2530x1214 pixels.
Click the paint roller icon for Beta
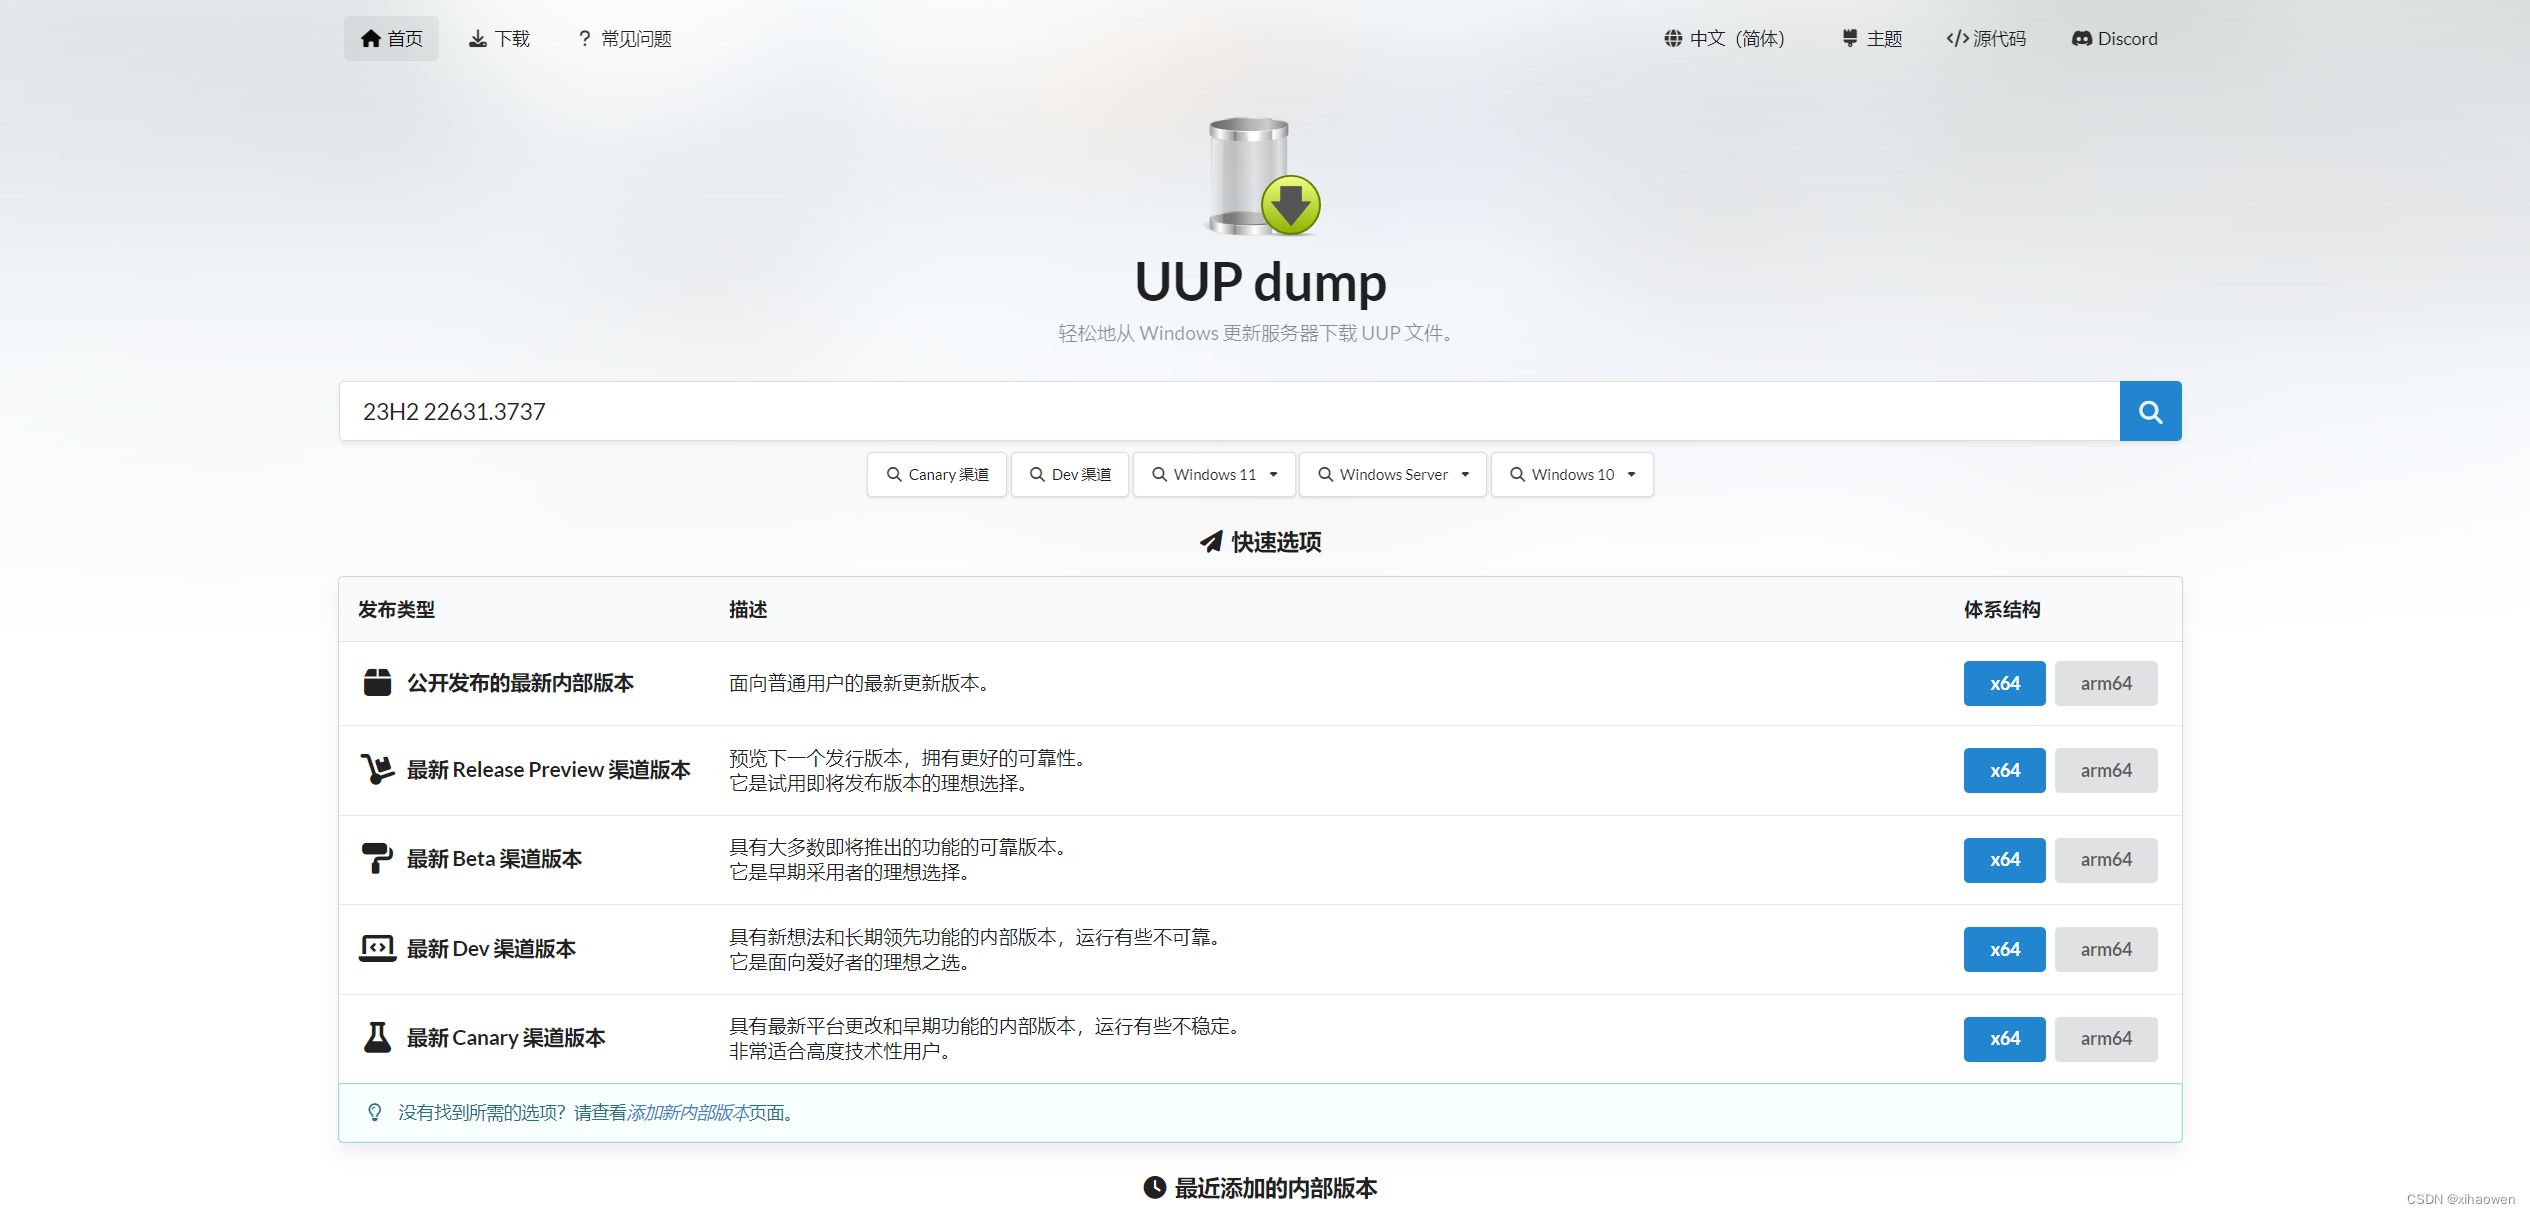[377, 858]
